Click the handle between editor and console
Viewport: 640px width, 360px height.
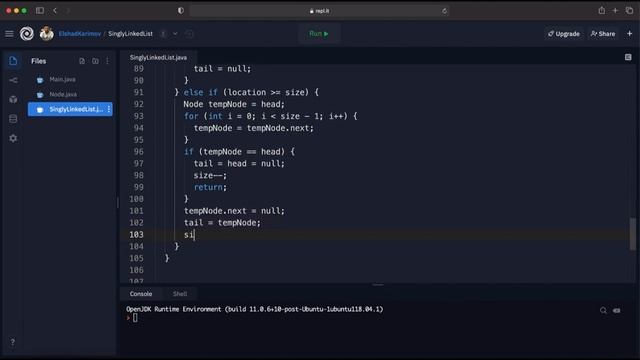[378, 285]
